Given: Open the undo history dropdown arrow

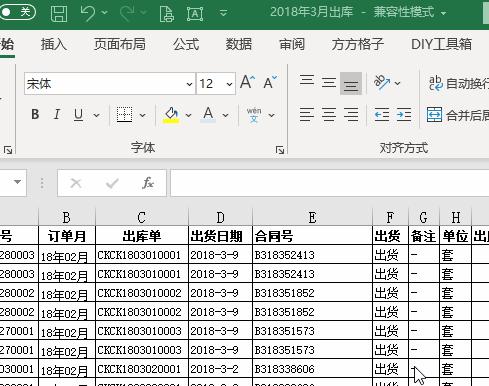Looking at the screenshot, I should 105,13.
